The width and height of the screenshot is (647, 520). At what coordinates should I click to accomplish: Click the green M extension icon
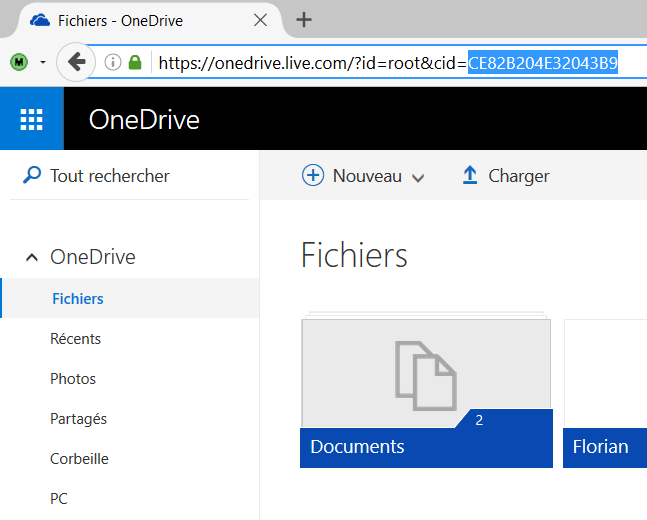21,63
